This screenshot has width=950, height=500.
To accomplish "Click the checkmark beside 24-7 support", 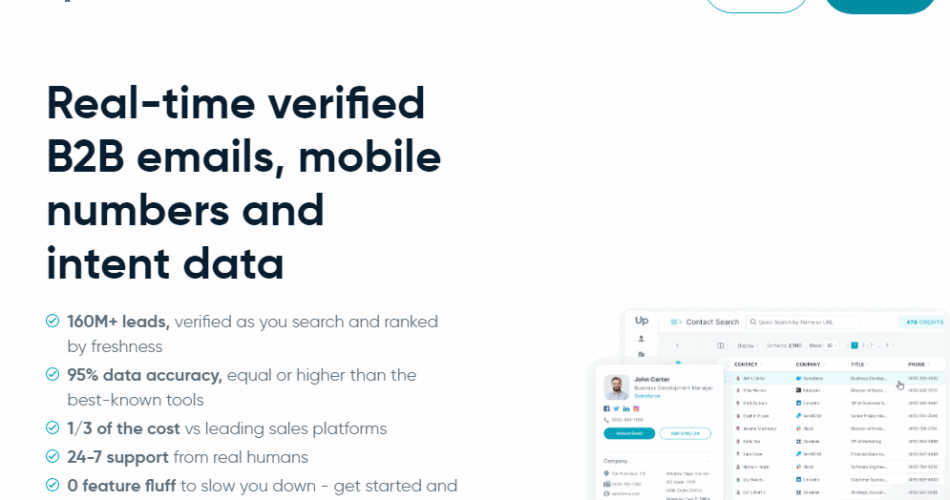I will pyautogui.click(x=53, y=456).
